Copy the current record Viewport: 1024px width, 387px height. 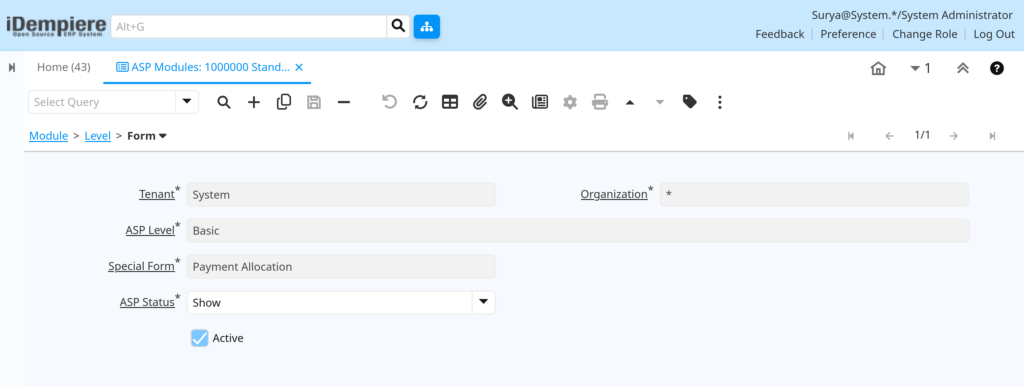click(284, 102)
